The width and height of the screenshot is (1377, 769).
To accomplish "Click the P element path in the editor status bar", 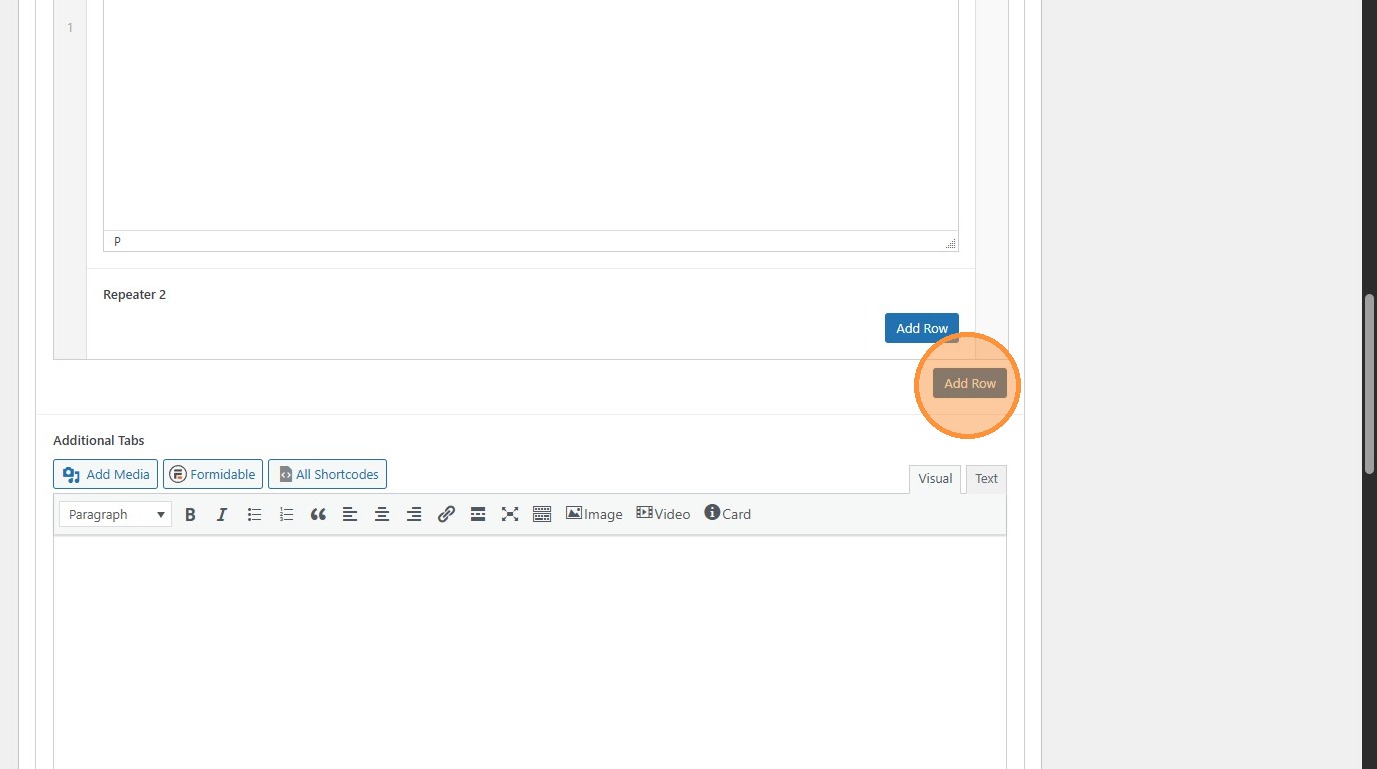I will (x=117, y=241).
